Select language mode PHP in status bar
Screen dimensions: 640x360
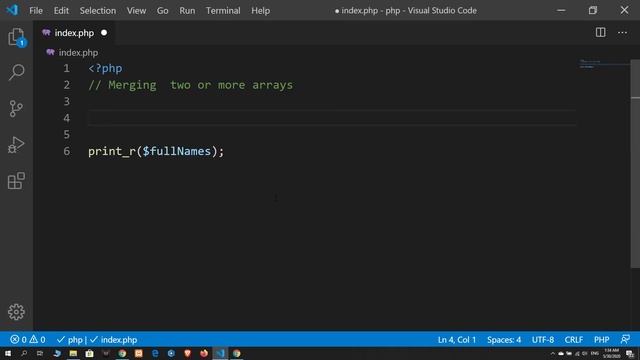601,339
